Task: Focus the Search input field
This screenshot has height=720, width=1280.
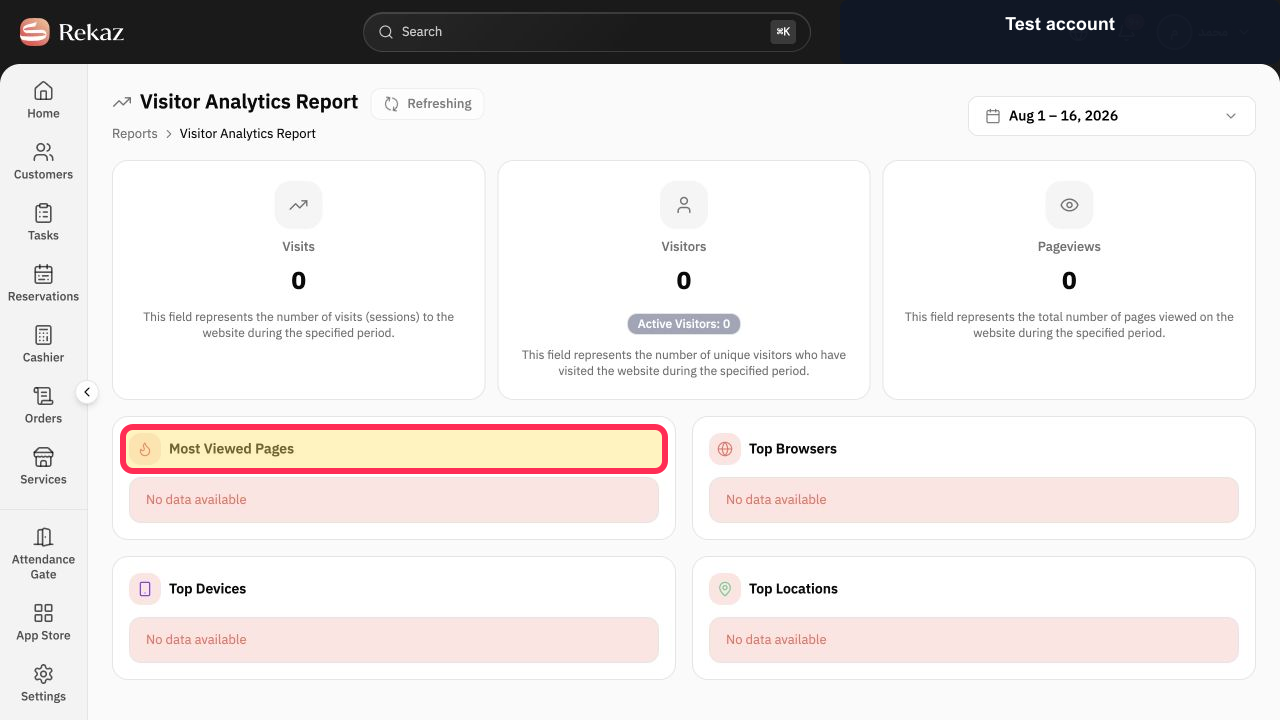Action: click(586, 32)
